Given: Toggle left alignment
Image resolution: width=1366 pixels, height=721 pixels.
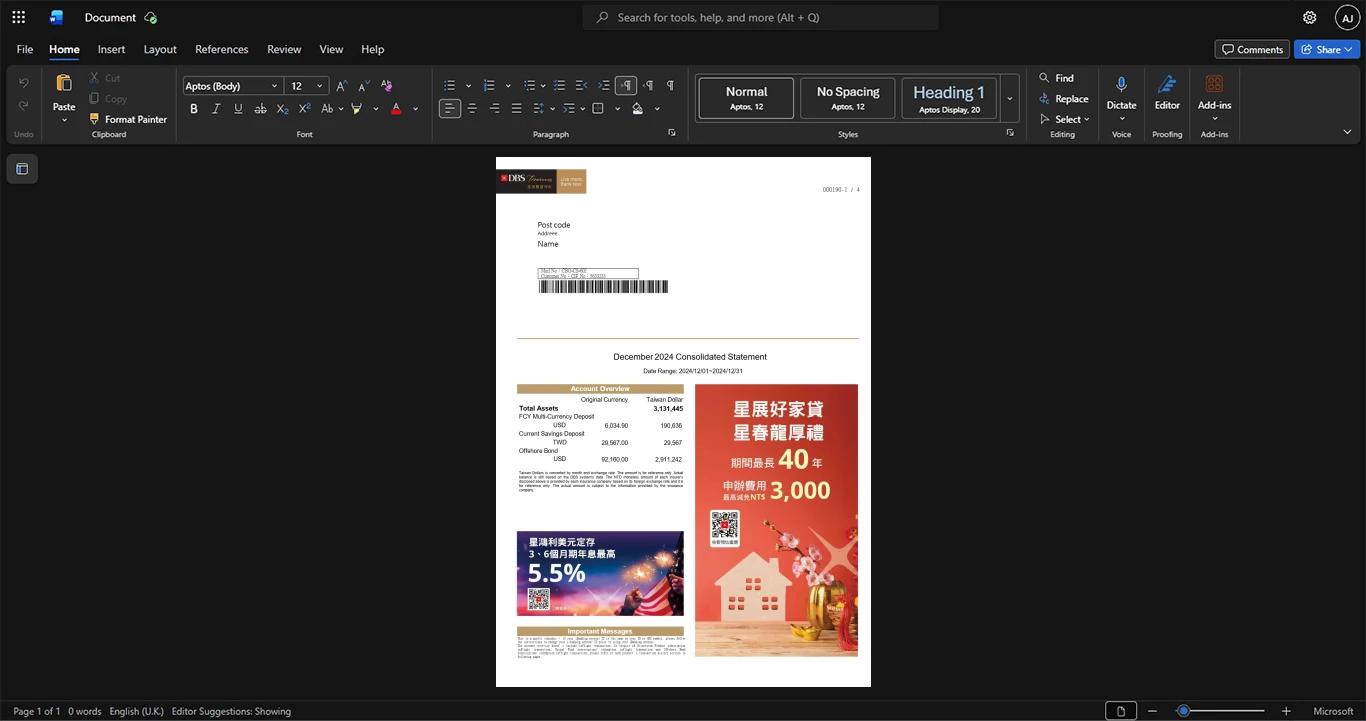Looking at the screenshot, I should [450, 108].
